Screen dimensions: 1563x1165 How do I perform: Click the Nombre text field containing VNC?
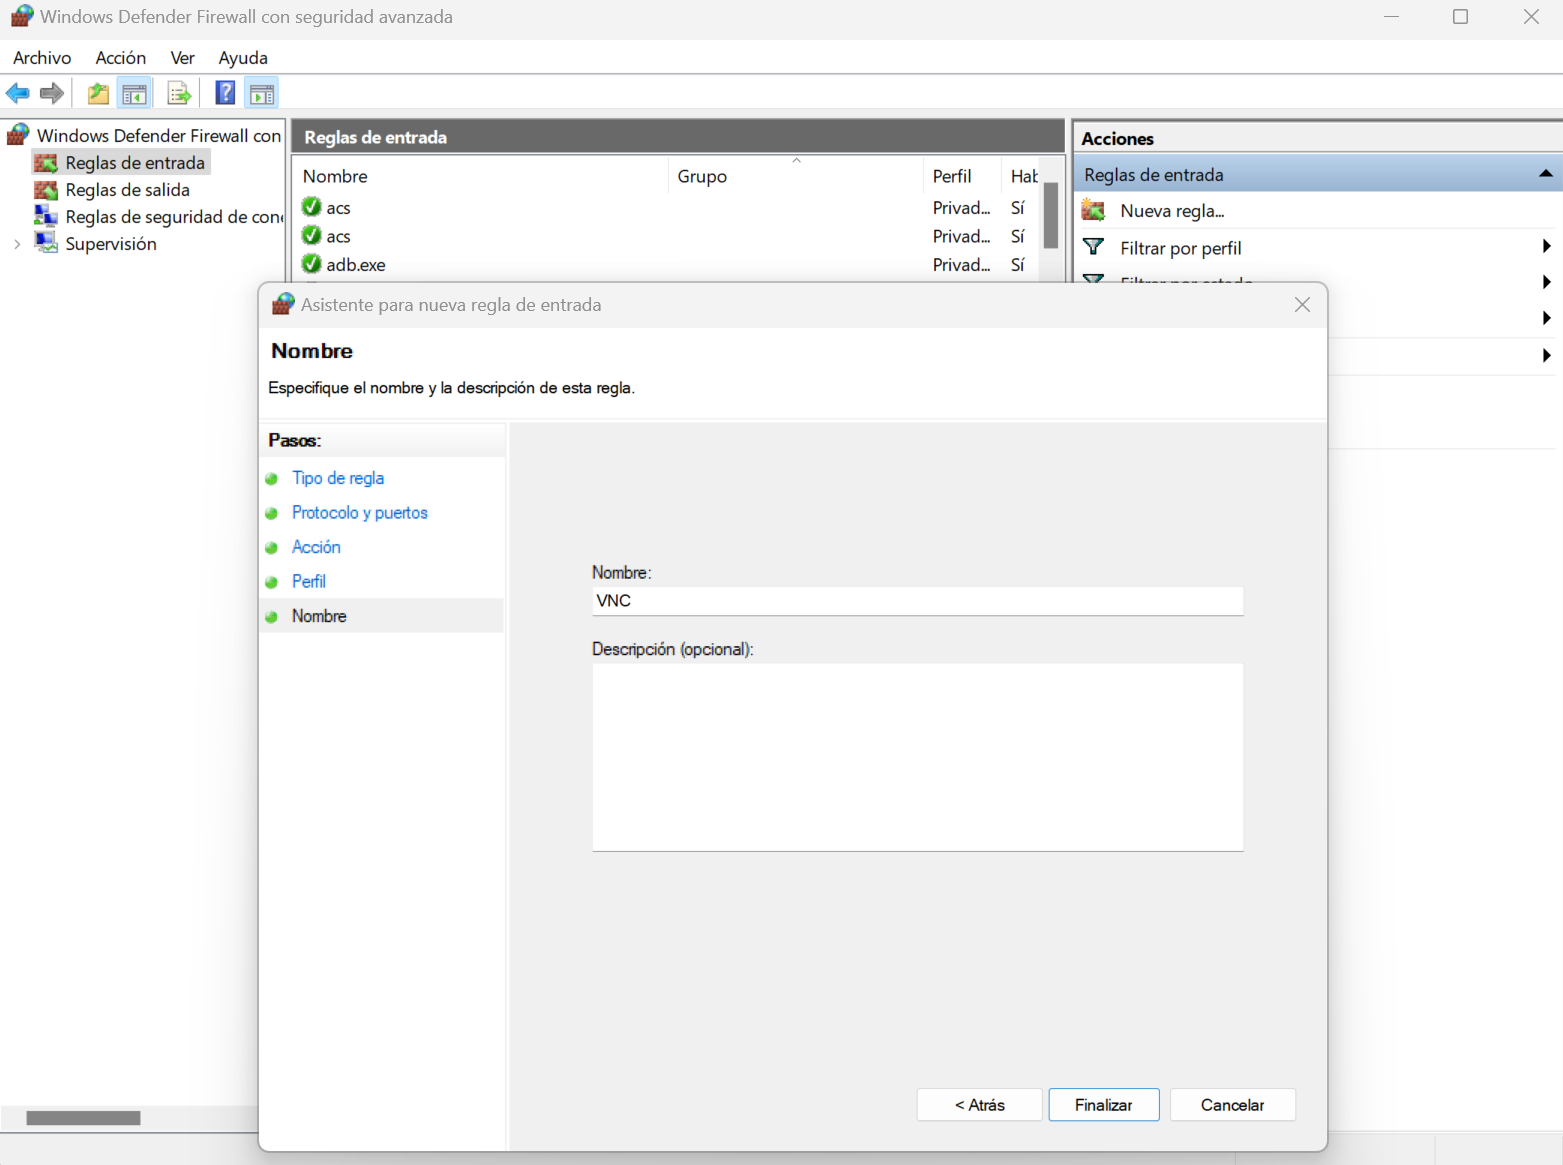coord(917,601)
